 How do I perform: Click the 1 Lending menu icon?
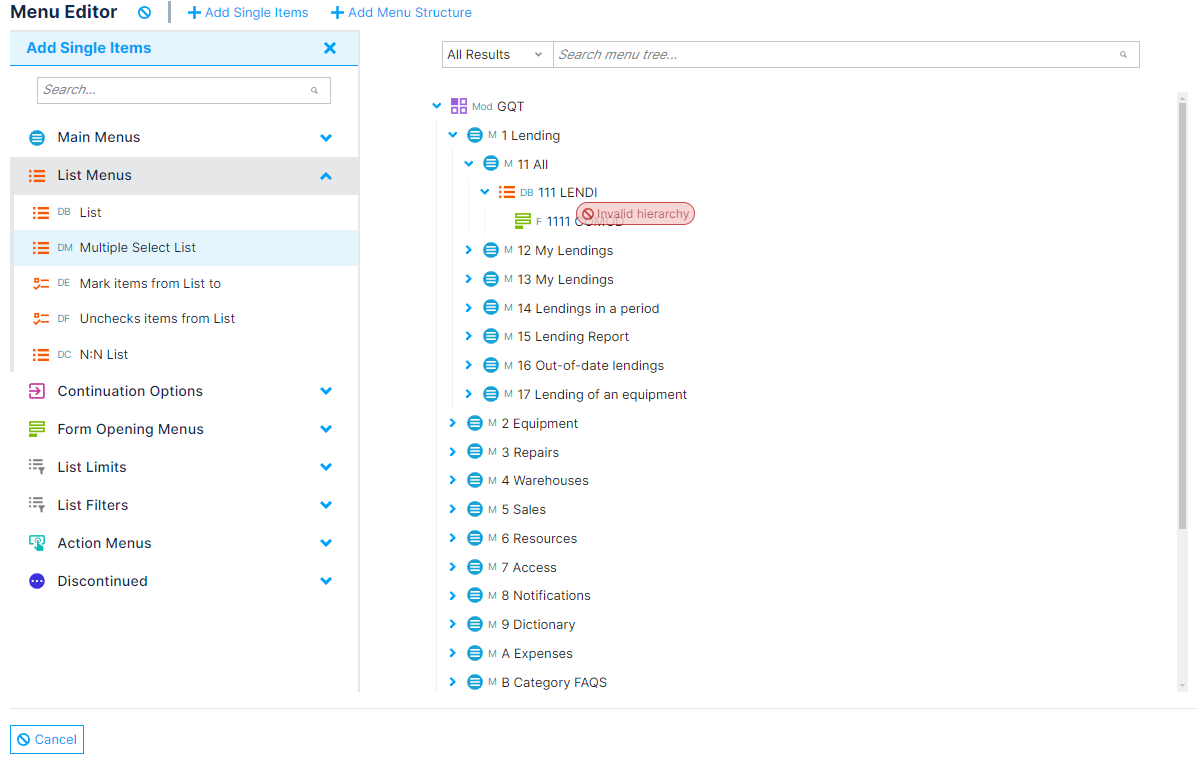[x=475, y=135]
